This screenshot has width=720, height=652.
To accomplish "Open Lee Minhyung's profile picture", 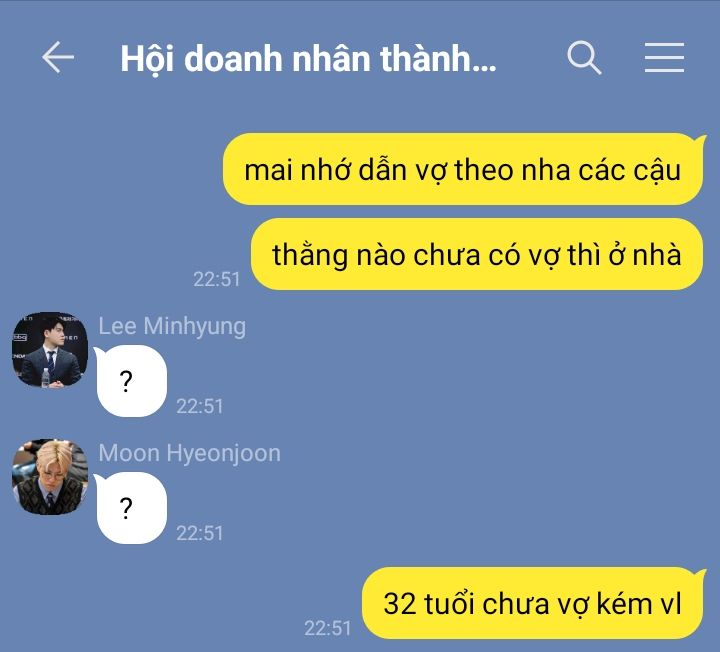I will pyautogui.click(x=50, y=350).
